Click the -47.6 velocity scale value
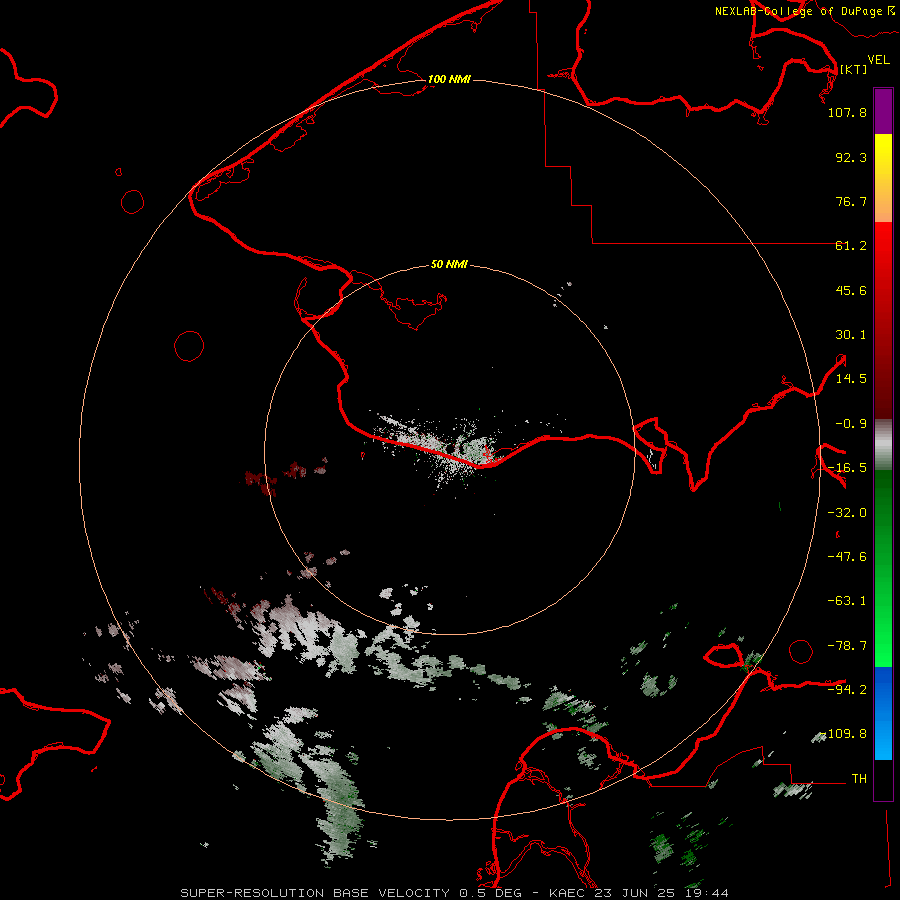The image size is (900, 900). click(847, 557)
